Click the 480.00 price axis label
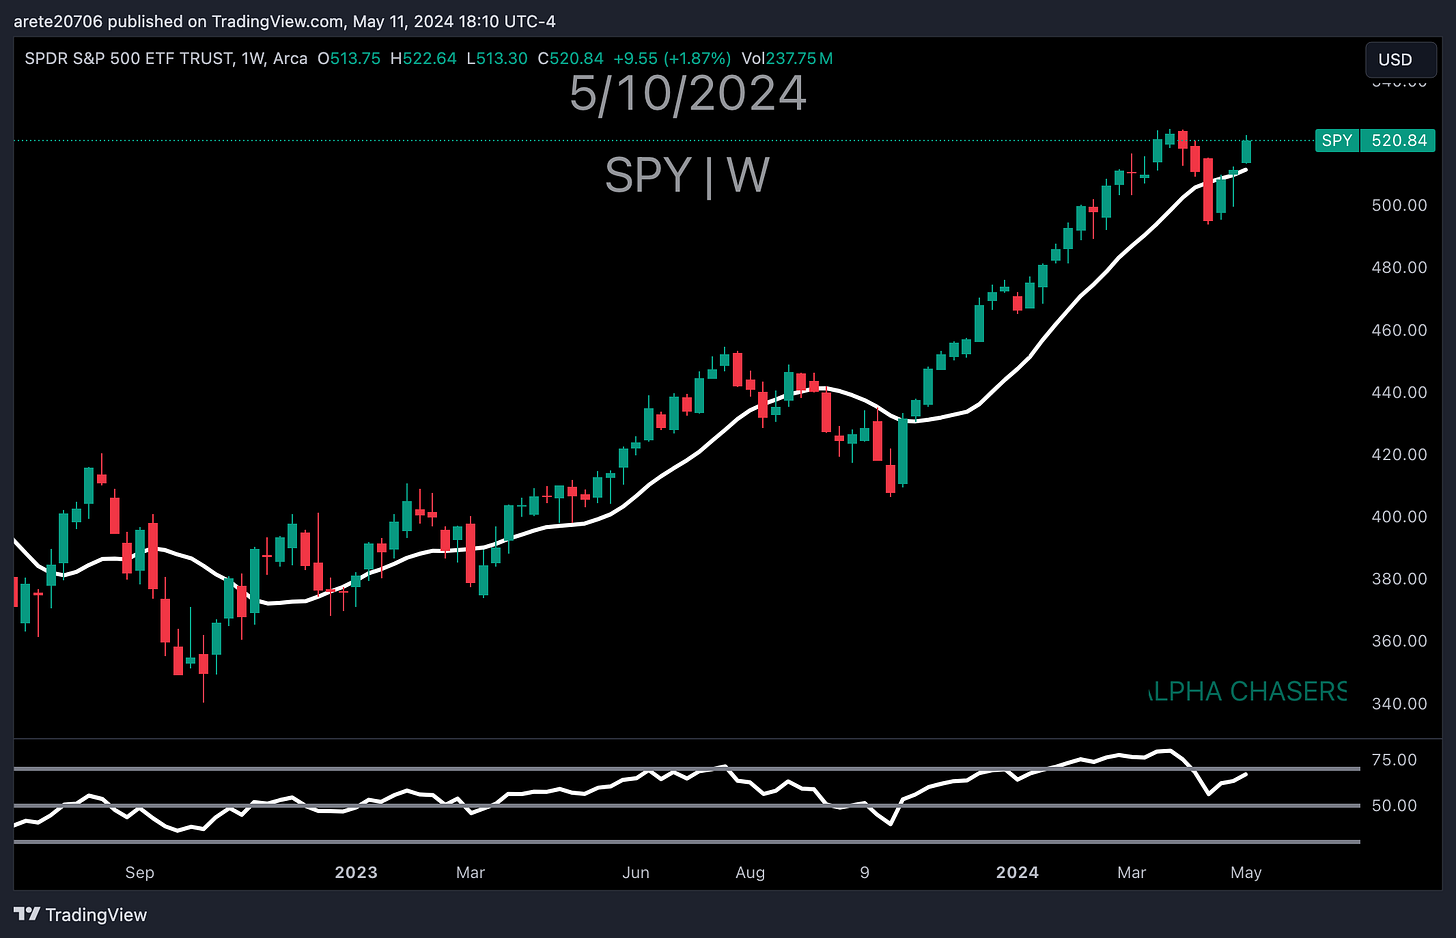This screenshot has height=938, width=1456. 1399,267
